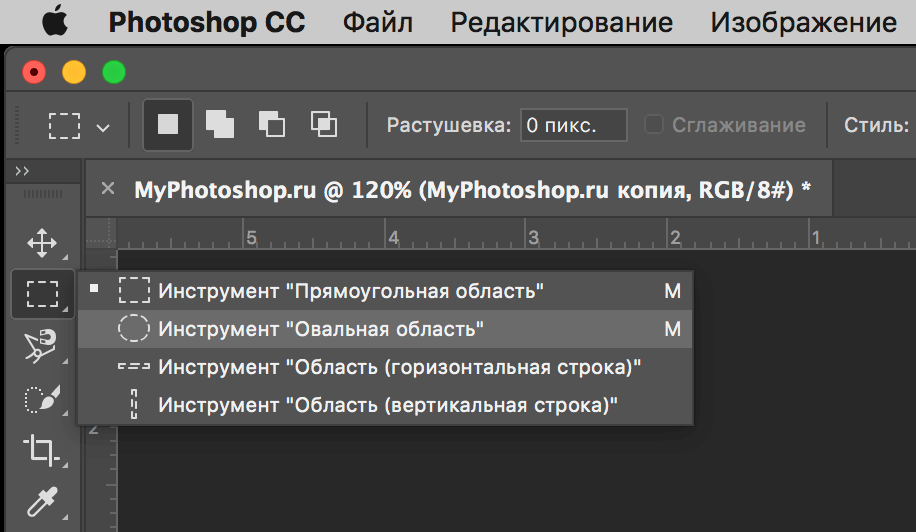
Task: Select the Rectangular Marquee tool in toolbar
Action: [41, 294]
